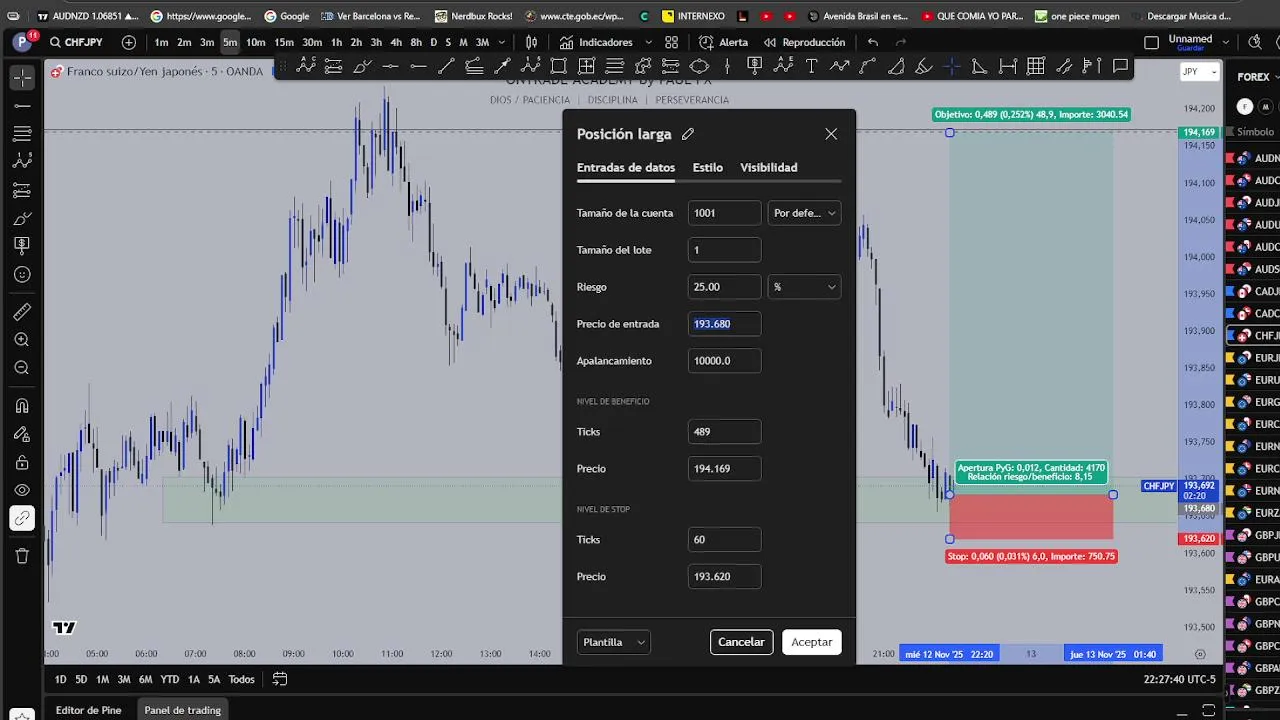Open the emoji icons tool in left toolbar
1280x720 pixels.
click(22, 274)
